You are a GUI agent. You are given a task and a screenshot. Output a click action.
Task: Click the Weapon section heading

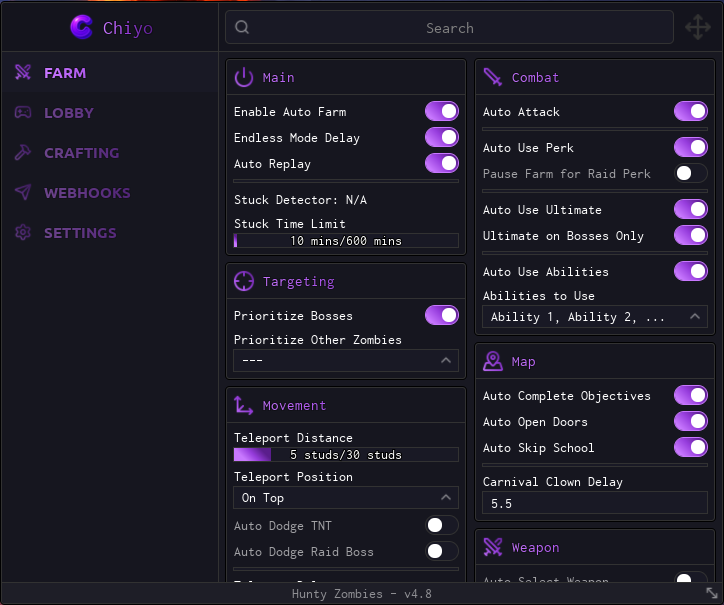pos(535,548)
